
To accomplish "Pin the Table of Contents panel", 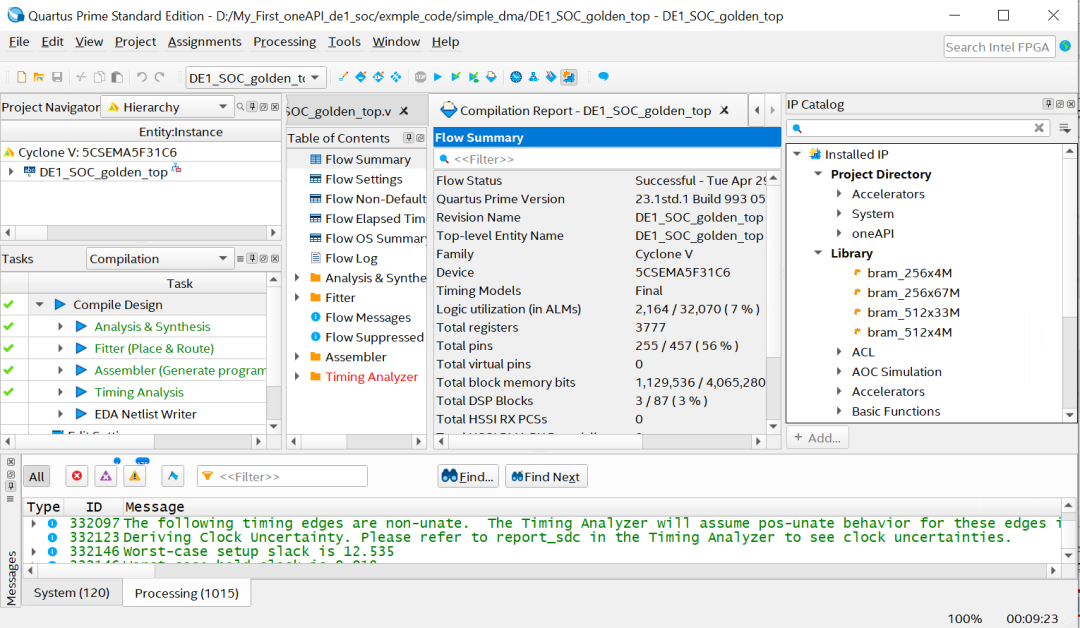I will tap(408, 138).
